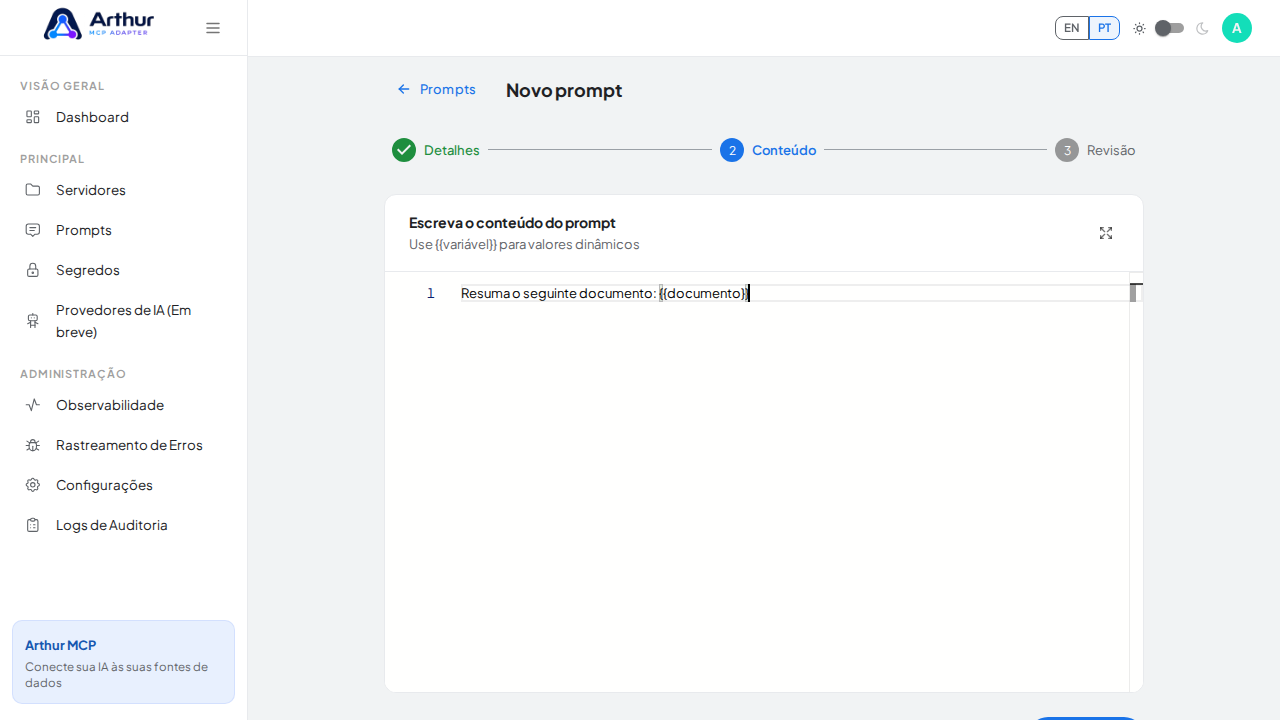This screenshot has width=1280, height=720.
Task: Toggle the dark theme switch
Action: [1170, 28]
